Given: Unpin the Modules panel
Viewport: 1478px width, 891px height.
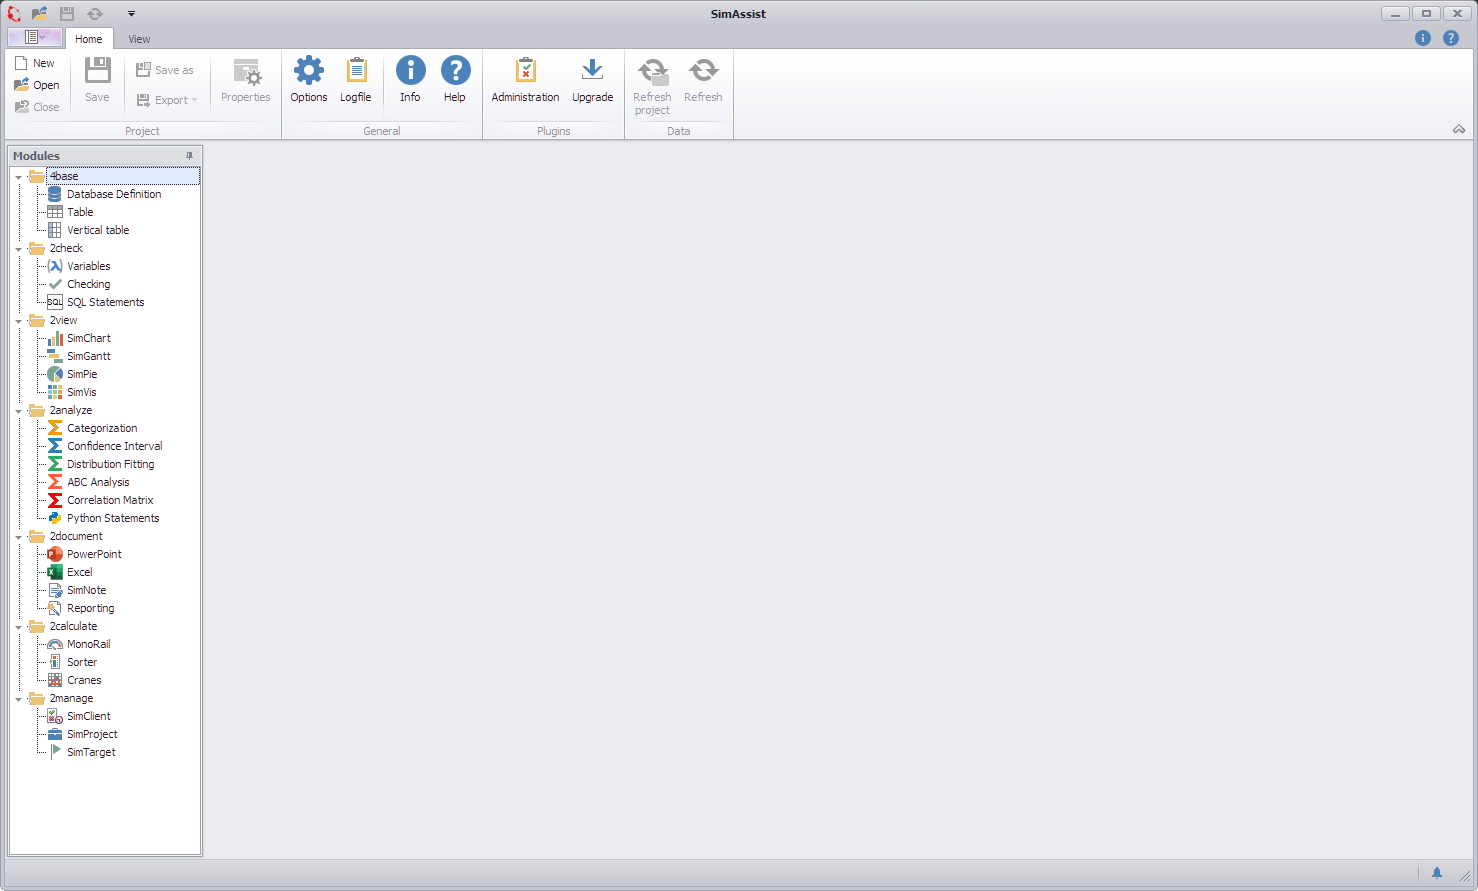Looking at the screenshot, I should [x=189, y=155].
